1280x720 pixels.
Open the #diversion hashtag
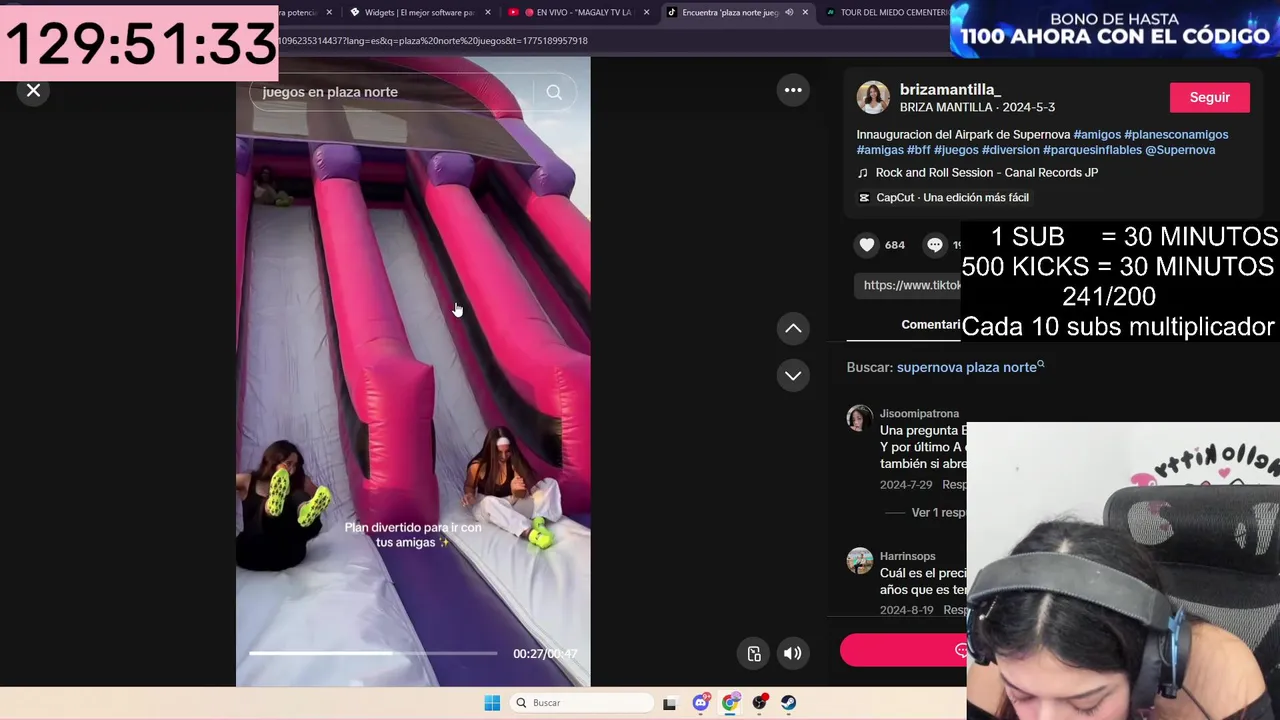(x=1011, y=150)
